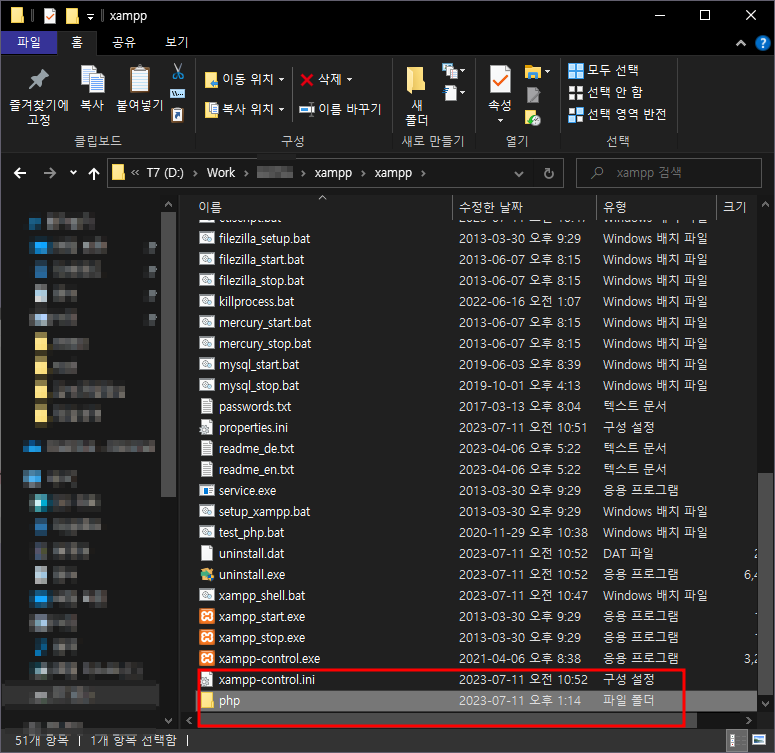Click the Quick Access Toolbar new folder icon

coord(72,16)
